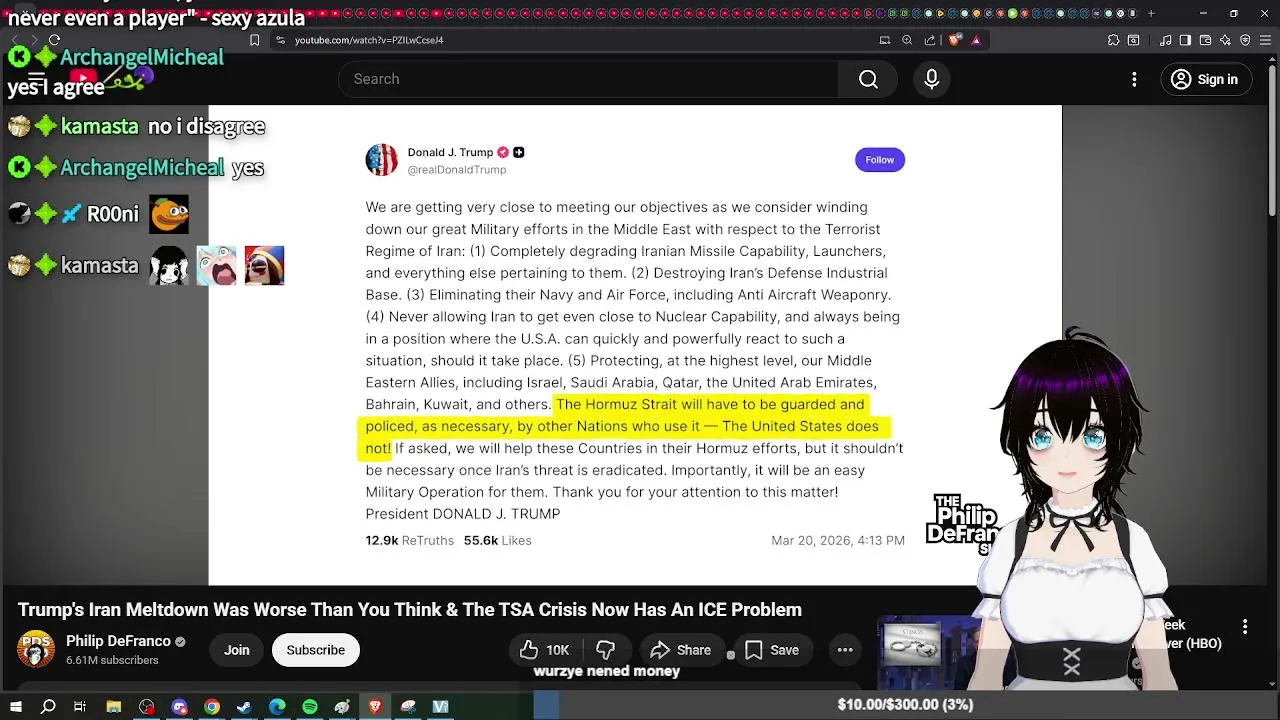1280x720 pixels.
Task: Open Philip DeFranco channel name link
Action: [x=118, y=641]
